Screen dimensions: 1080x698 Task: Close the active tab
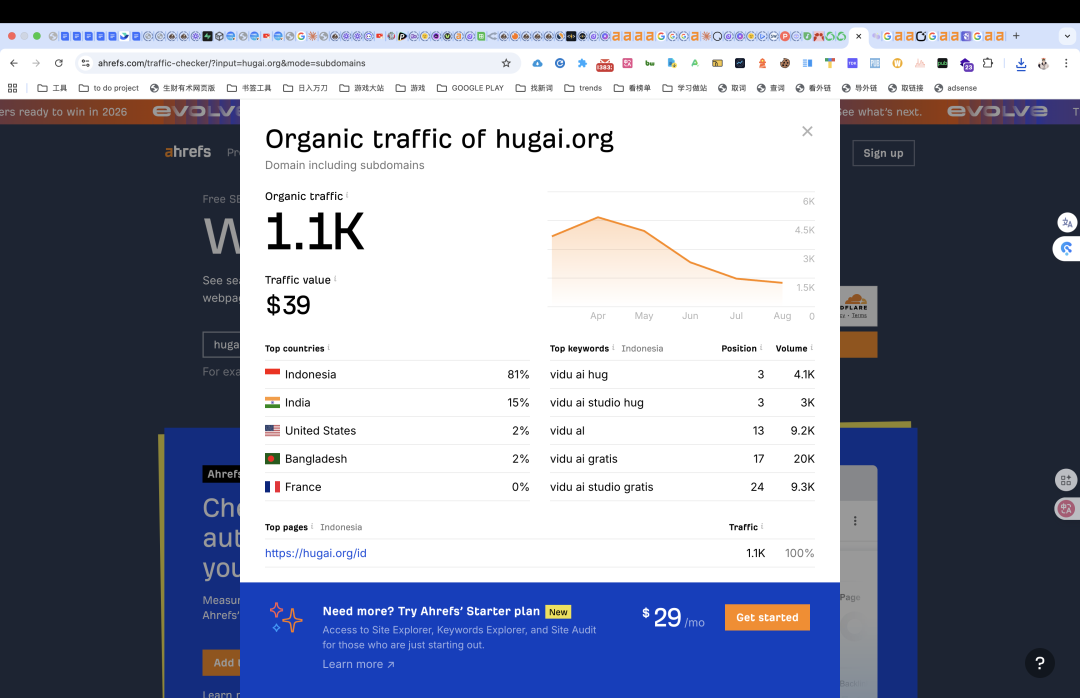coord(858,36)
